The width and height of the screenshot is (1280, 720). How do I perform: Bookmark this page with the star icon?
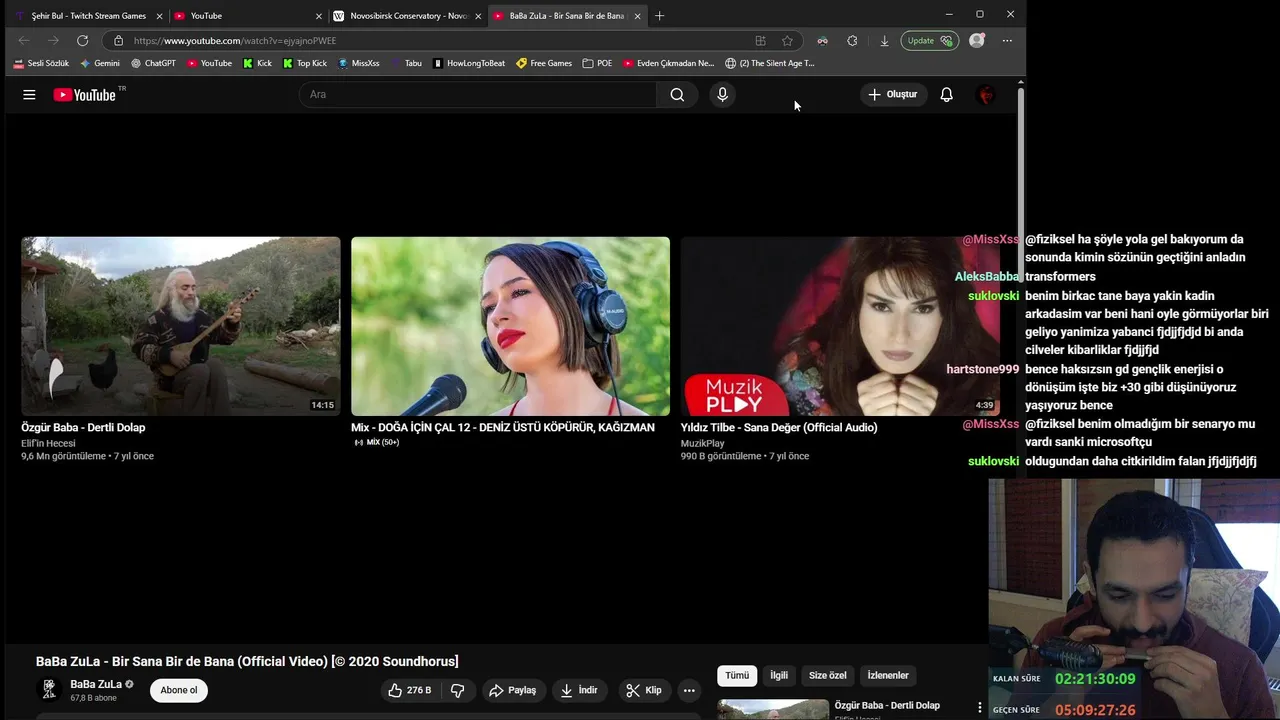click(x=787, y=41)
